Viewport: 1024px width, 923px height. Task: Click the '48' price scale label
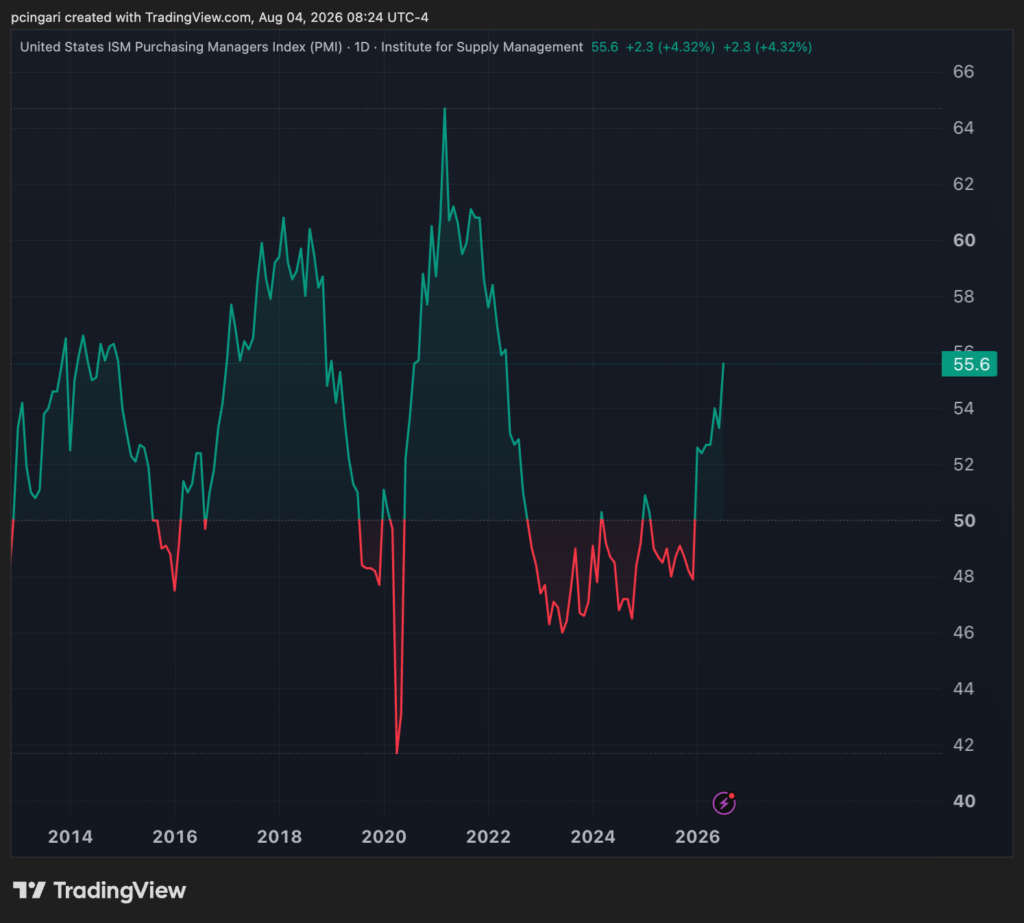point(964,576)
